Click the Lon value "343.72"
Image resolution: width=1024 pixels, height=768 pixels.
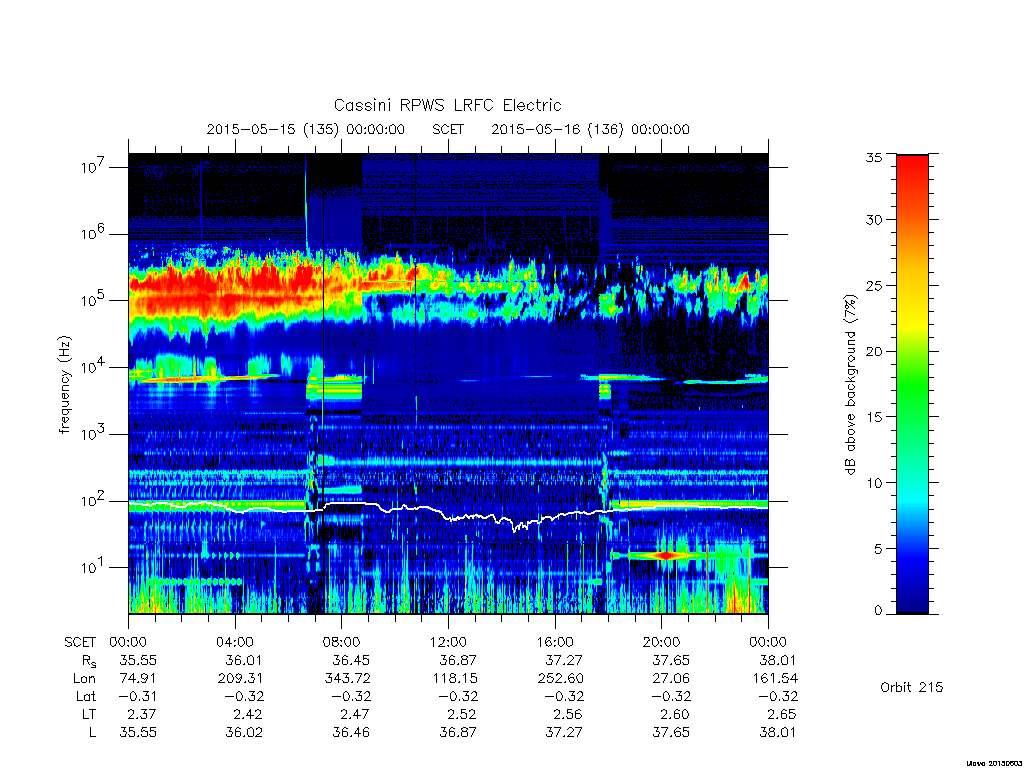click(347, 679)
